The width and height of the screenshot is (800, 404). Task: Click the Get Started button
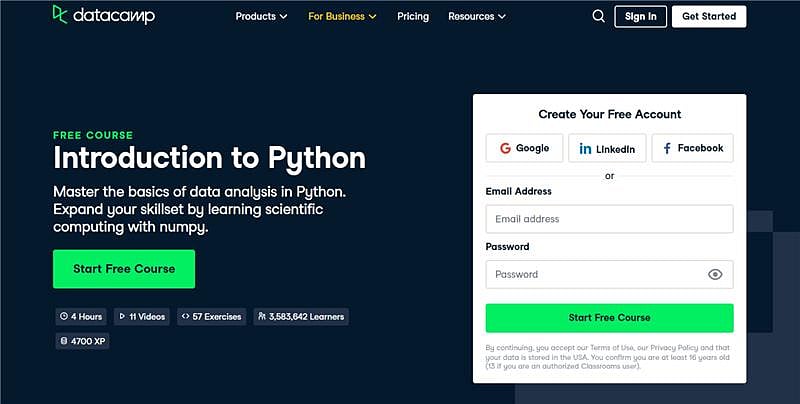[x=709, y=16]
